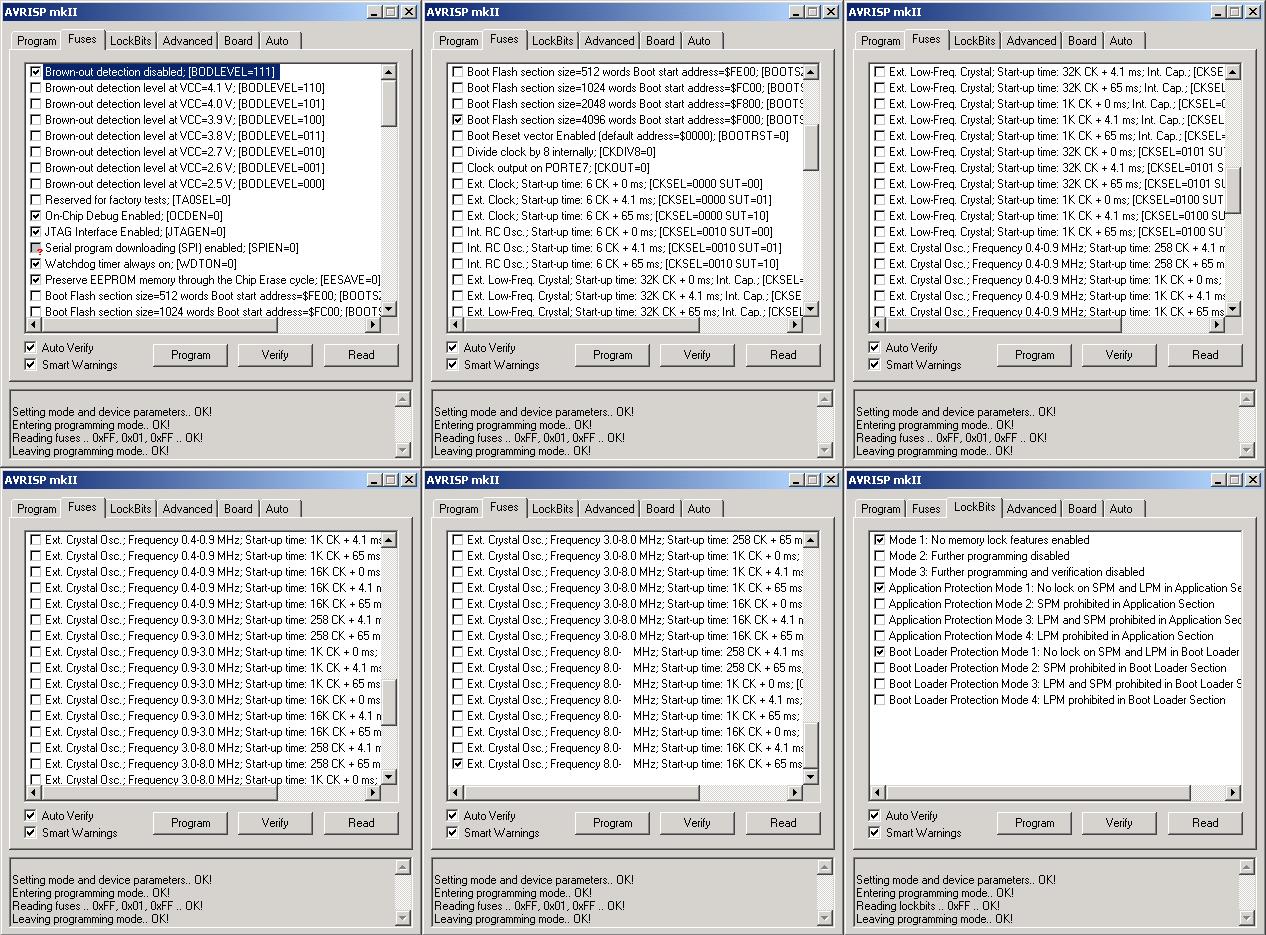Select Crystal Osc. 0.9-3.0 MHz 1K CK + 65 ms
Screen dimensions: 1266x935
click(36, 684)
